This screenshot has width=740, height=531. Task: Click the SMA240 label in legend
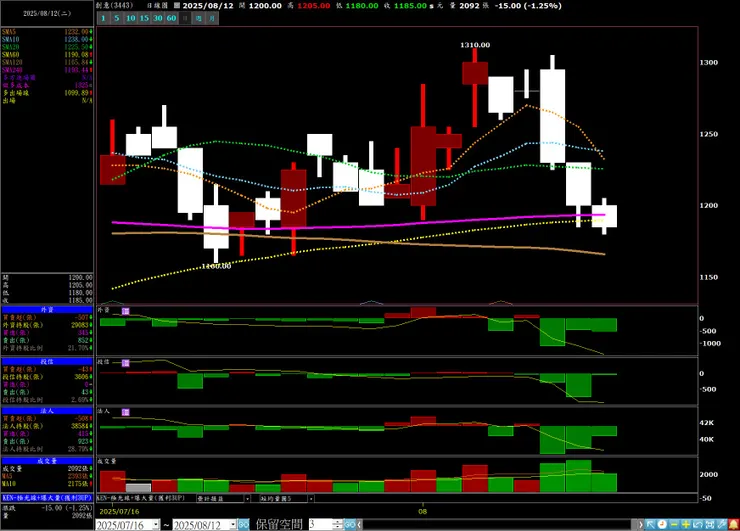pyautogui.click(x=12, y=70)
